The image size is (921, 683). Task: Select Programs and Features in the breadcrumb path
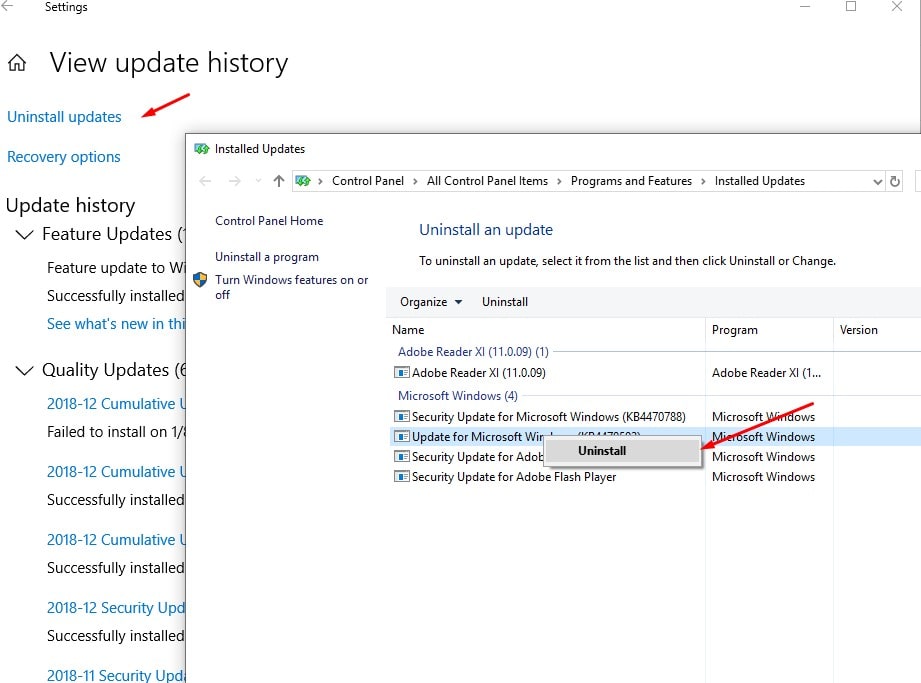[631, 181]
